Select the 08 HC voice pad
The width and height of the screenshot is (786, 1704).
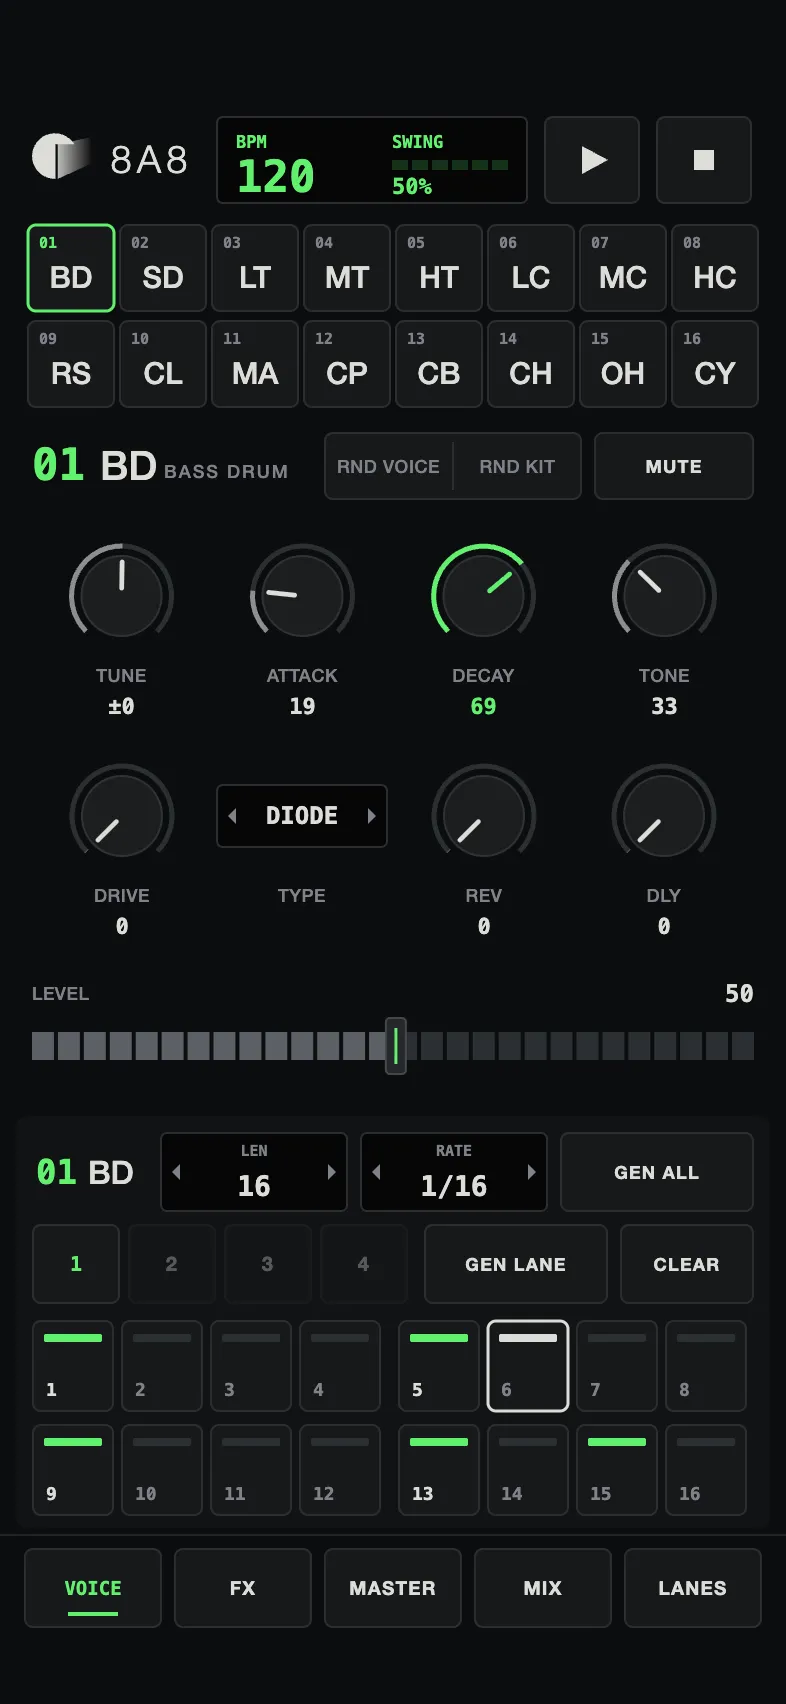[715, 268]
